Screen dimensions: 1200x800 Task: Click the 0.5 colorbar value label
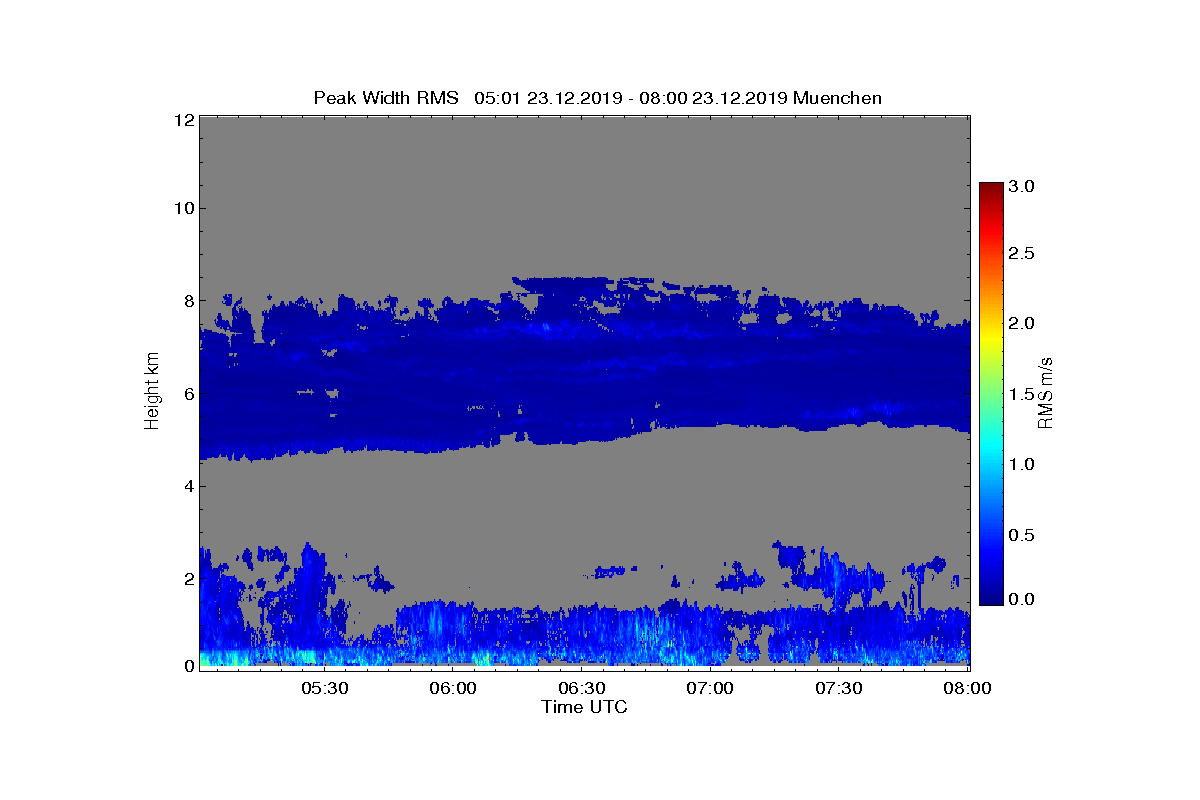point(1021,535)
